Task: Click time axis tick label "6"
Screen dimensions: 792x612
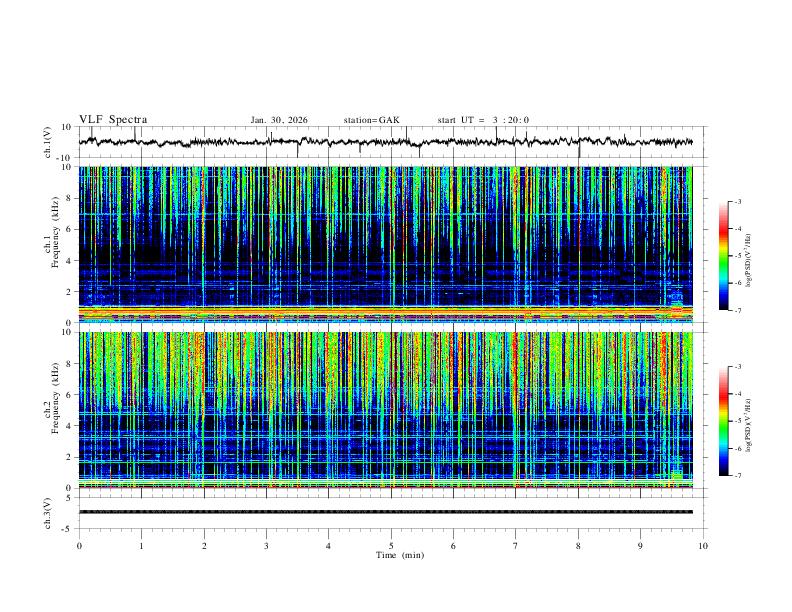Action: pyautogui.click(x=454, y=546)
